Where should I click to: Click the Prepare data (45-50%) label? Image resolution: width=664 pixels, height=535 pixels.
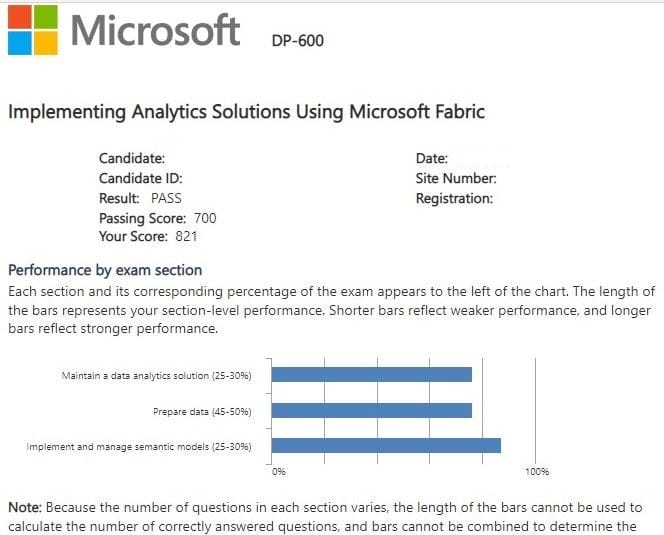202,411
